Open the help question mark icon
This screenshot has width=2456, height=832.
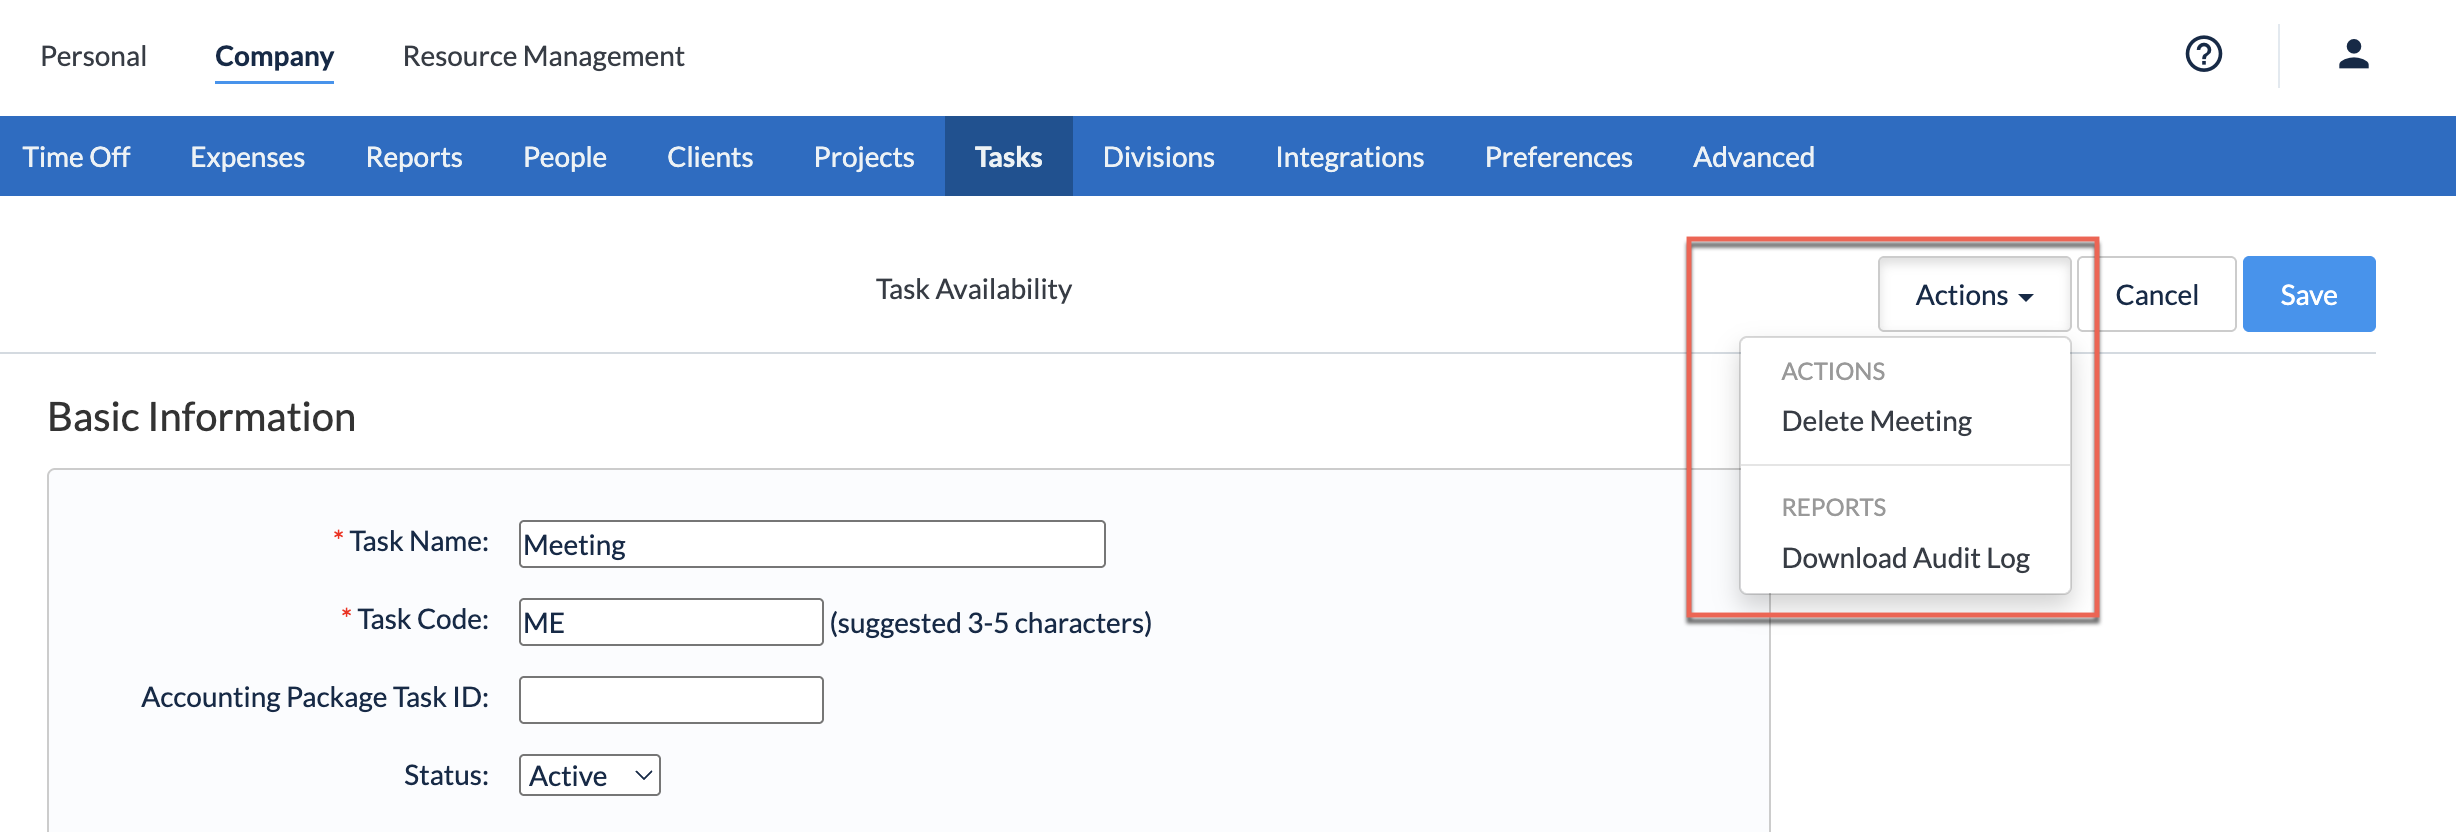tap(2203, 54)
